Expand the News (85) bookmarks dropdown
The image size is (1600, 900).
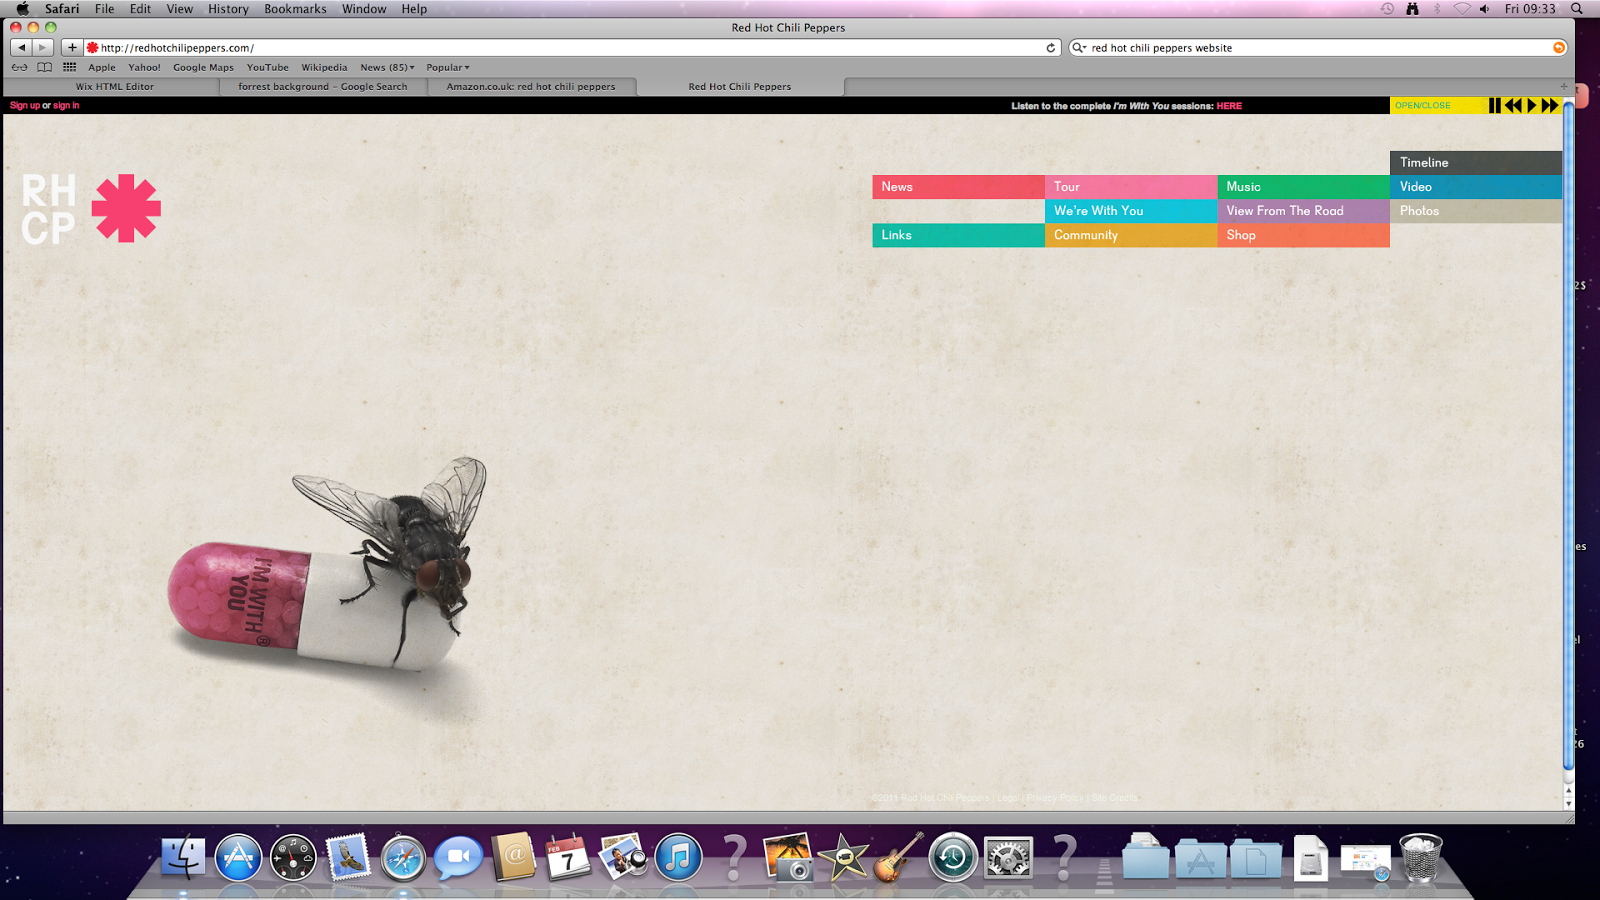387,68
